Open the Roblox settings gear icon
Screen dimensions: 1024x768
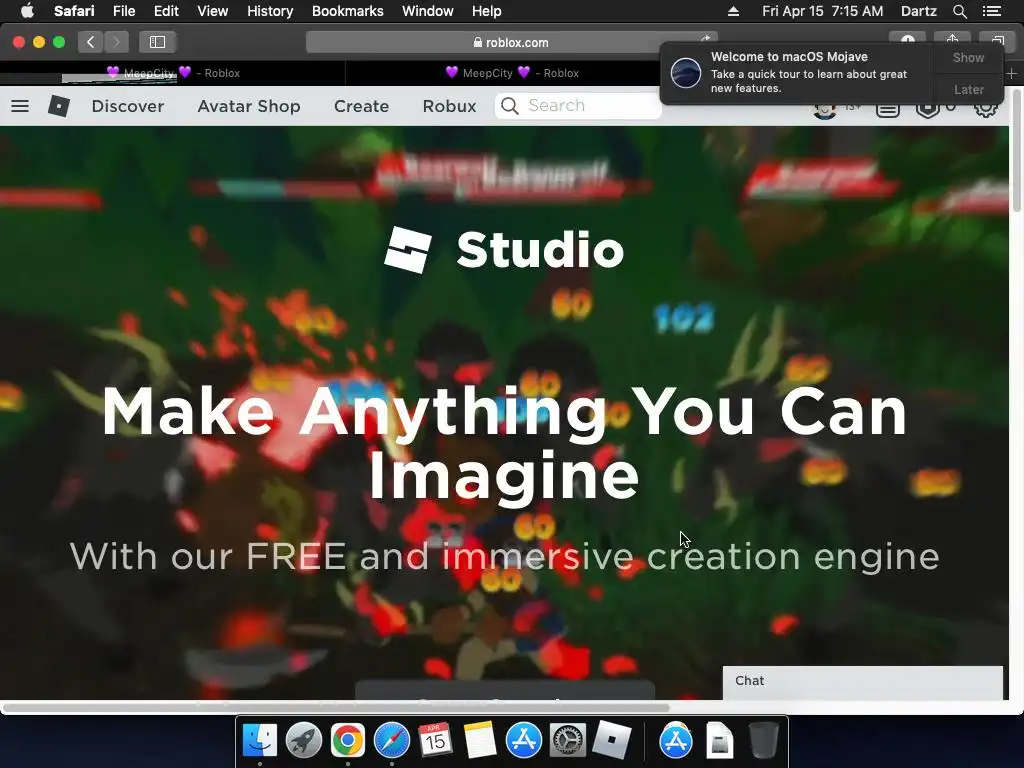click(985, 108)
